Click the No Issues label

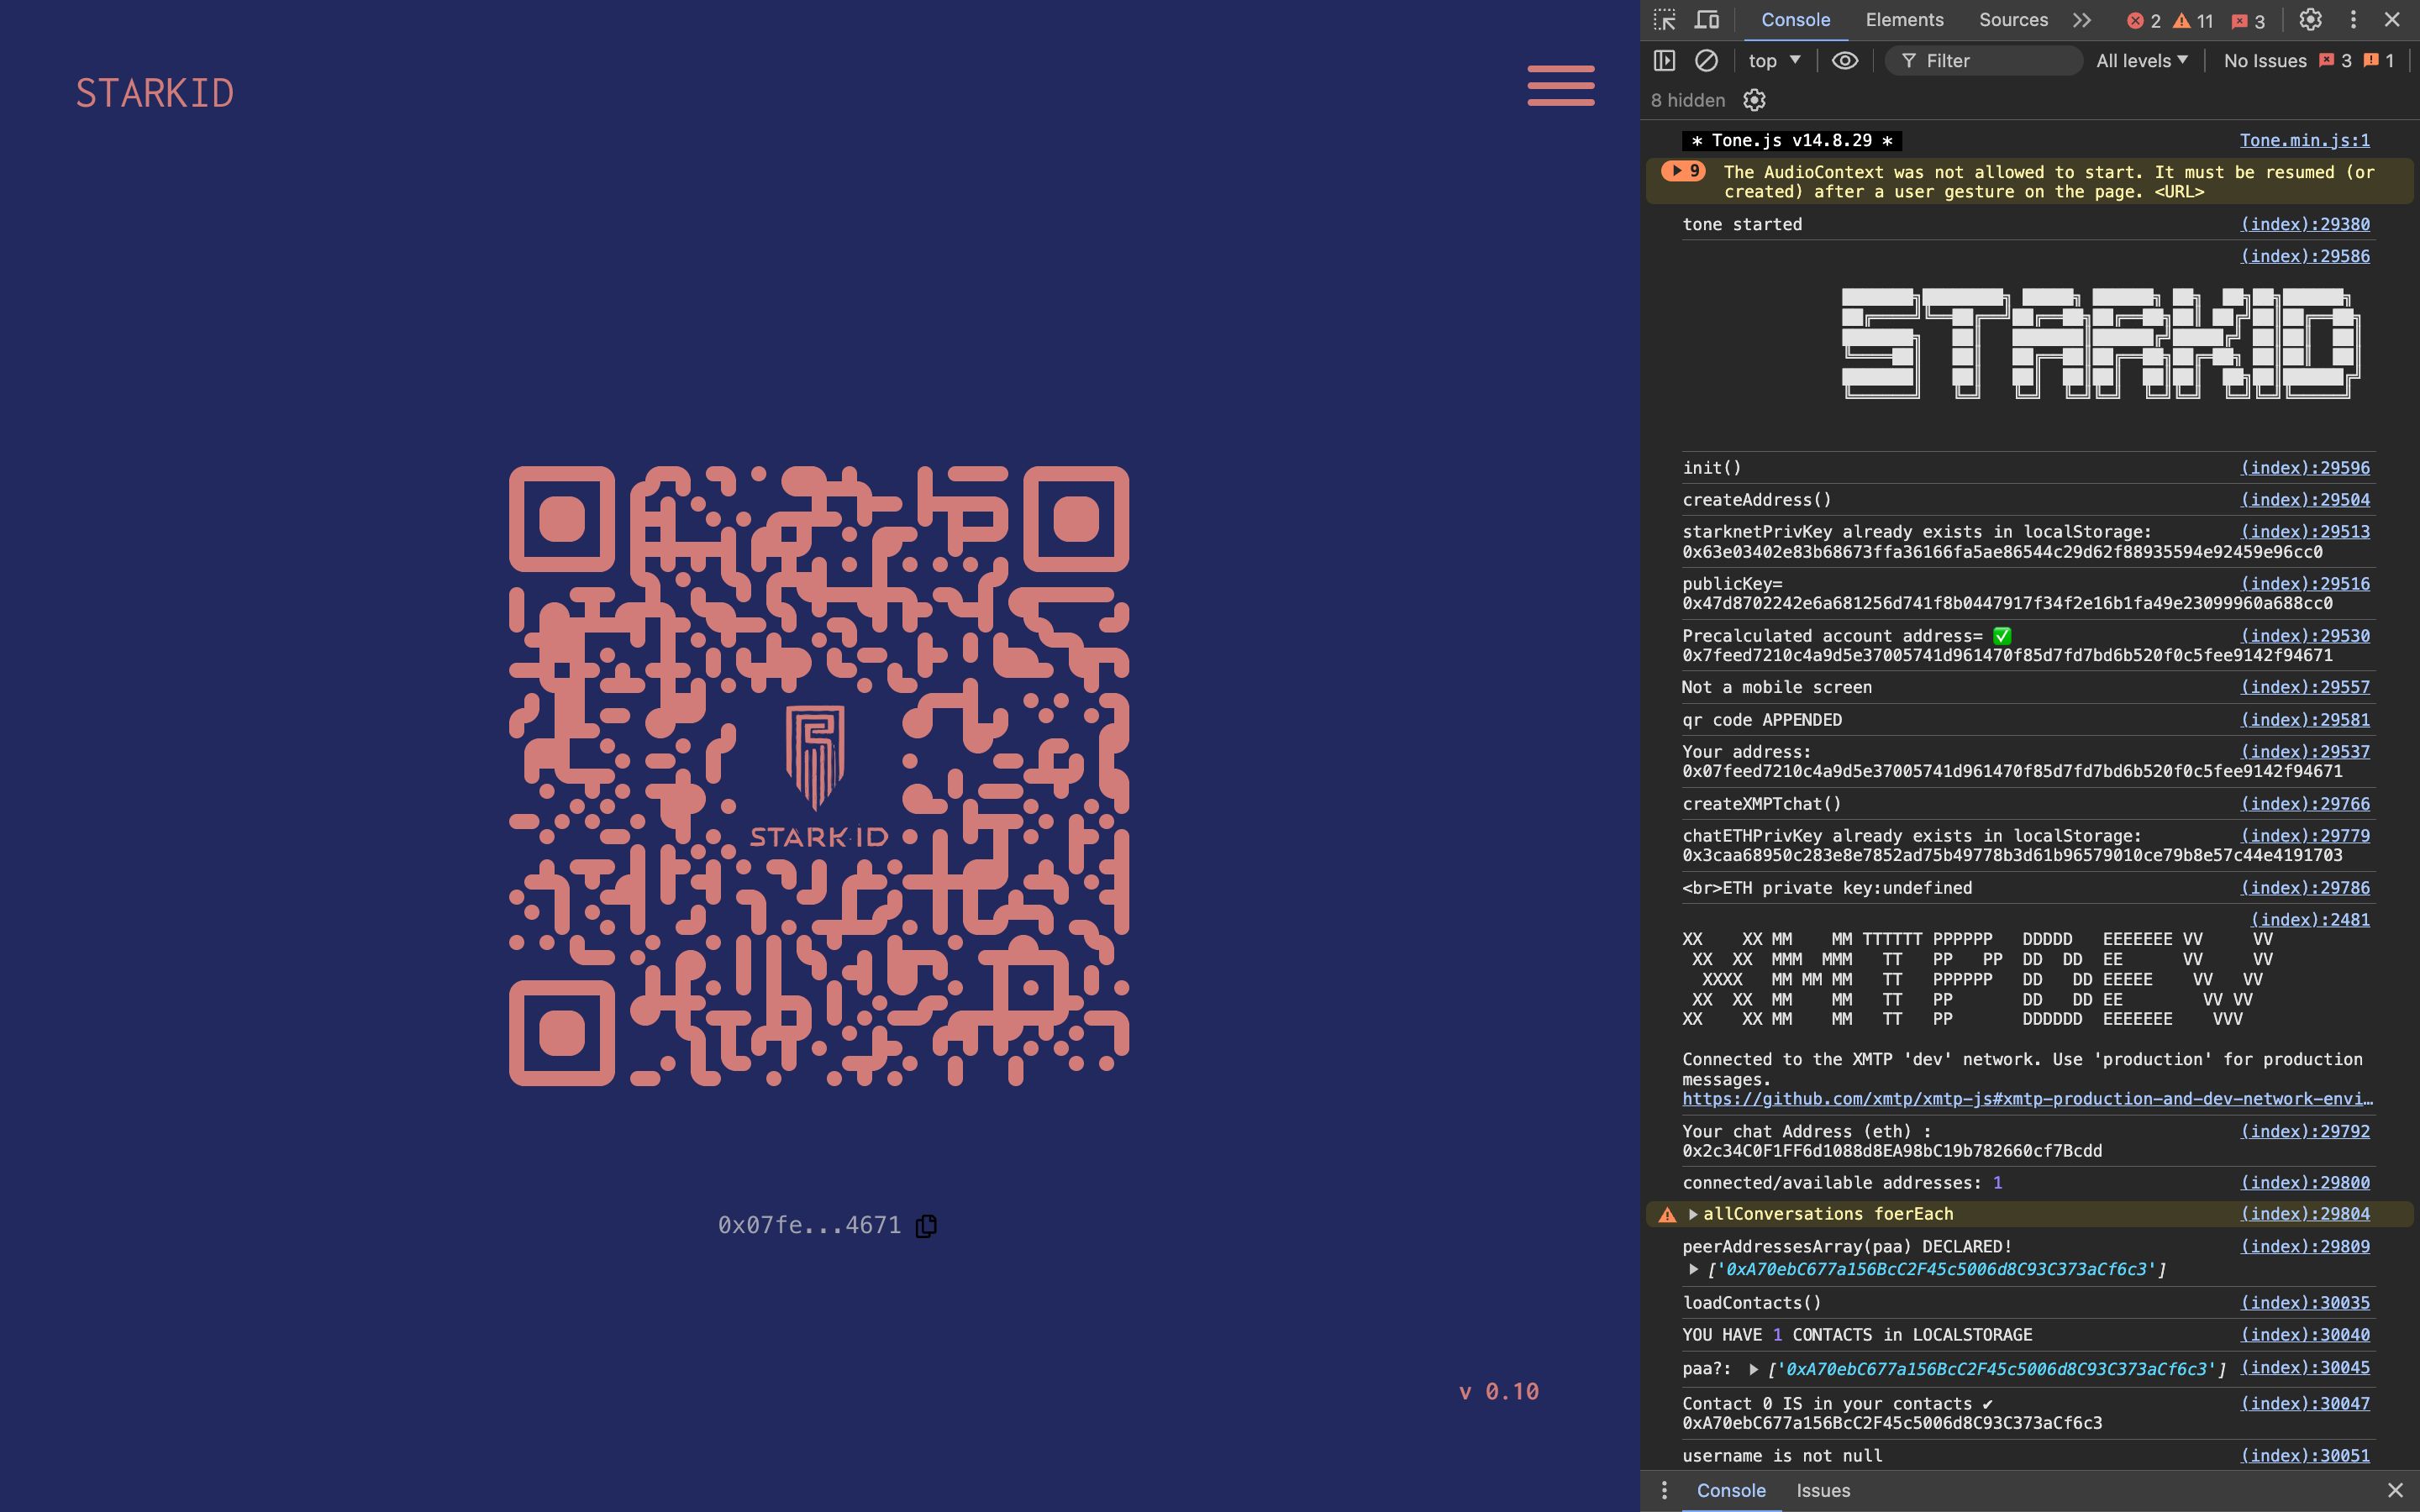[2265, 61]
